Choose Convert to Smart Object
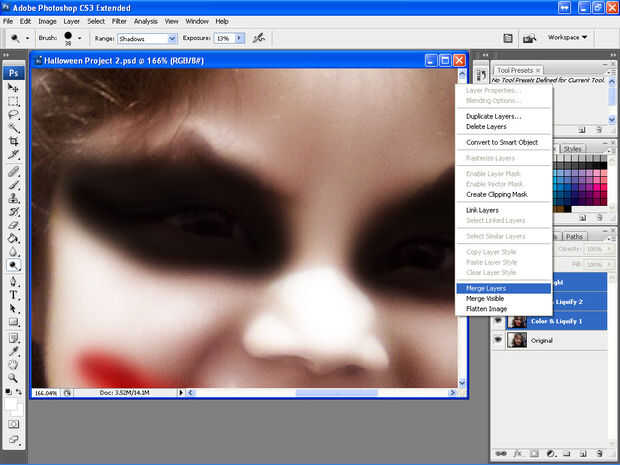Viewport: 620px width, 465px height. (503, 142)
